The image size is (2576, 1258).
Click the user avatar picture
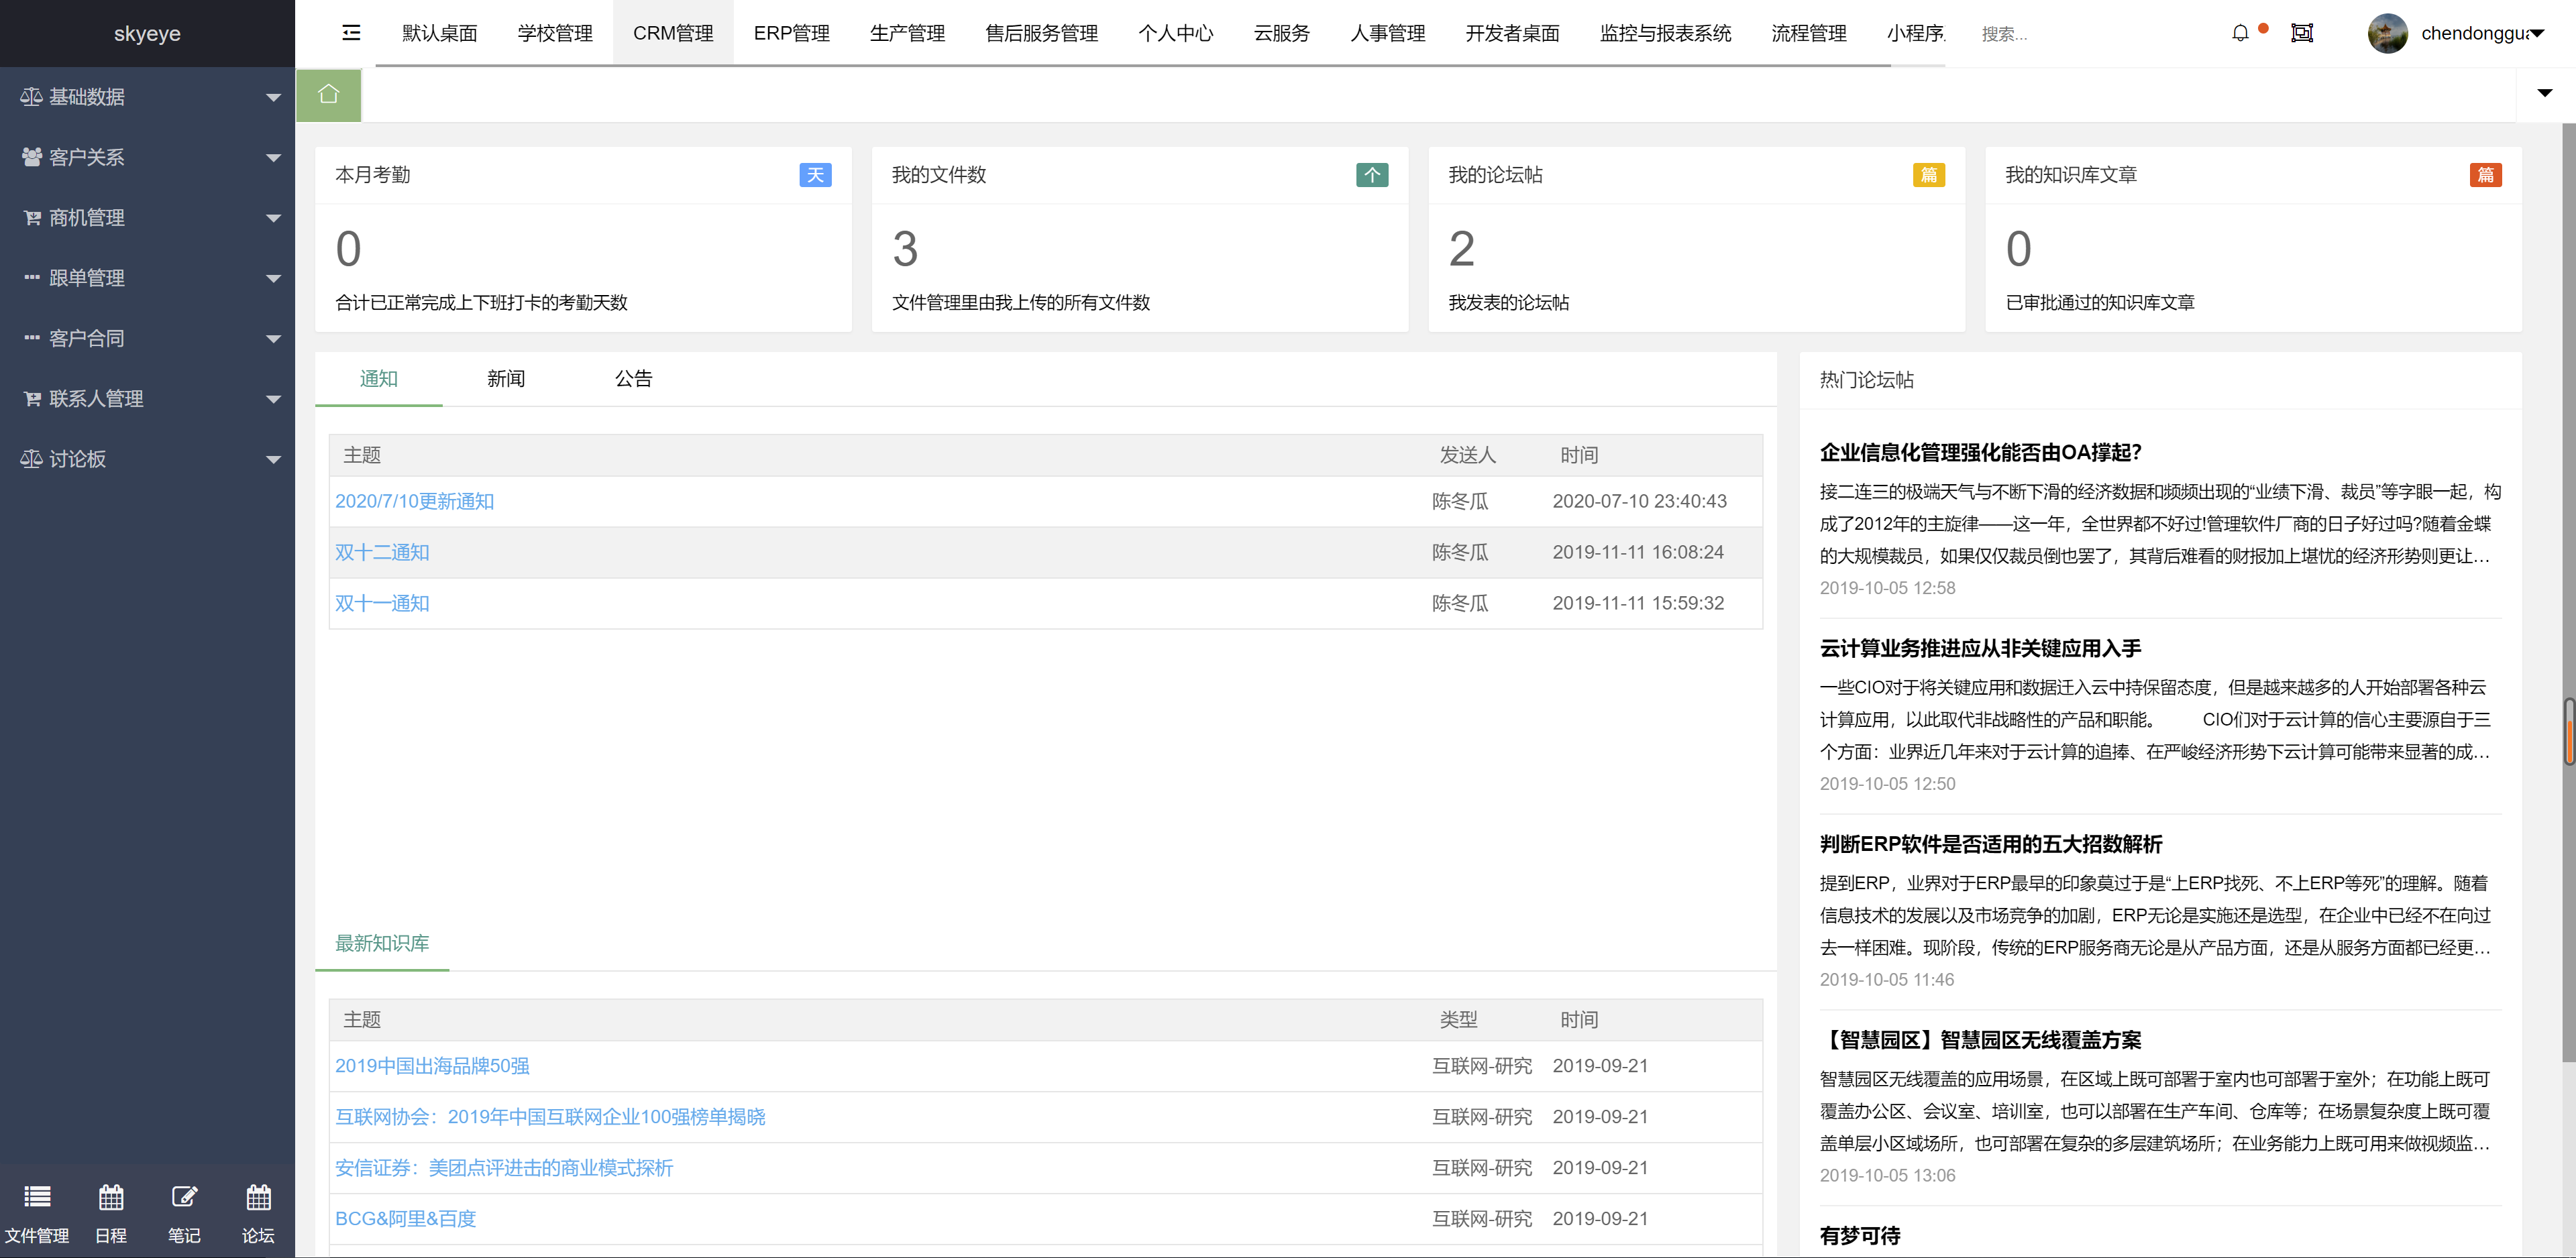(2387, 33)
